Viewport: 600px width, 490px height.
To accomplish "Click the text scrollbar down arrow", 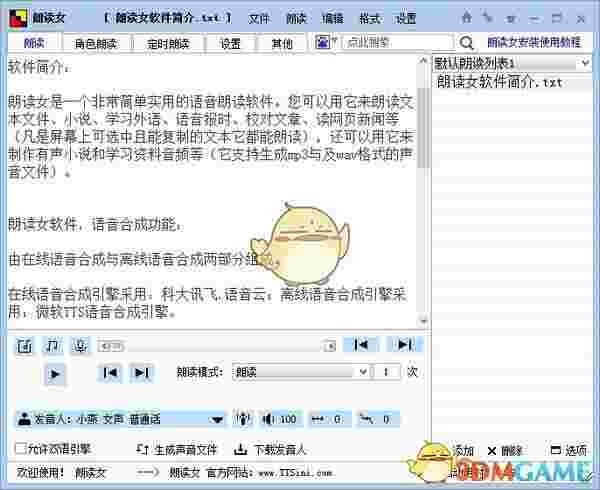I will [423, 321].
